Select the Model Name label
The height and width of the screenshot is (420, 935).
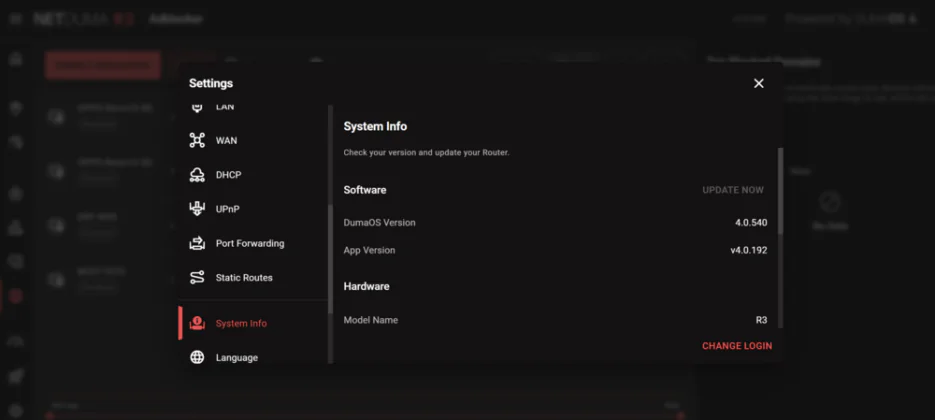pos(370,320)
